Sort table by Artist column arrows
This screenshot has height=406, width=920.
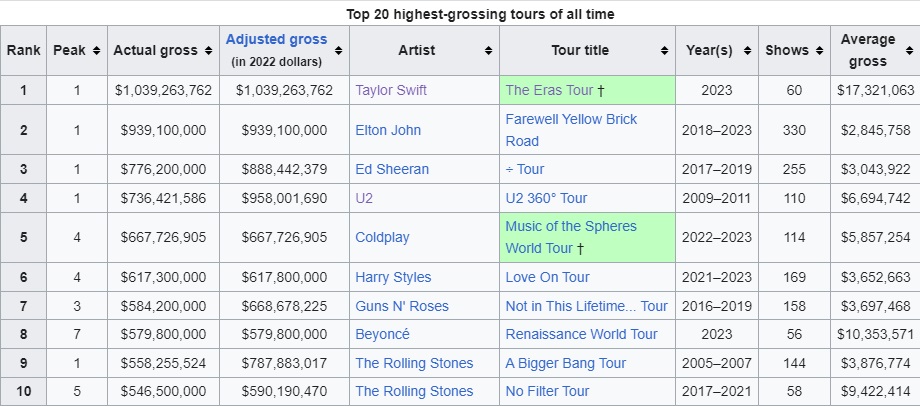point(488,51)
